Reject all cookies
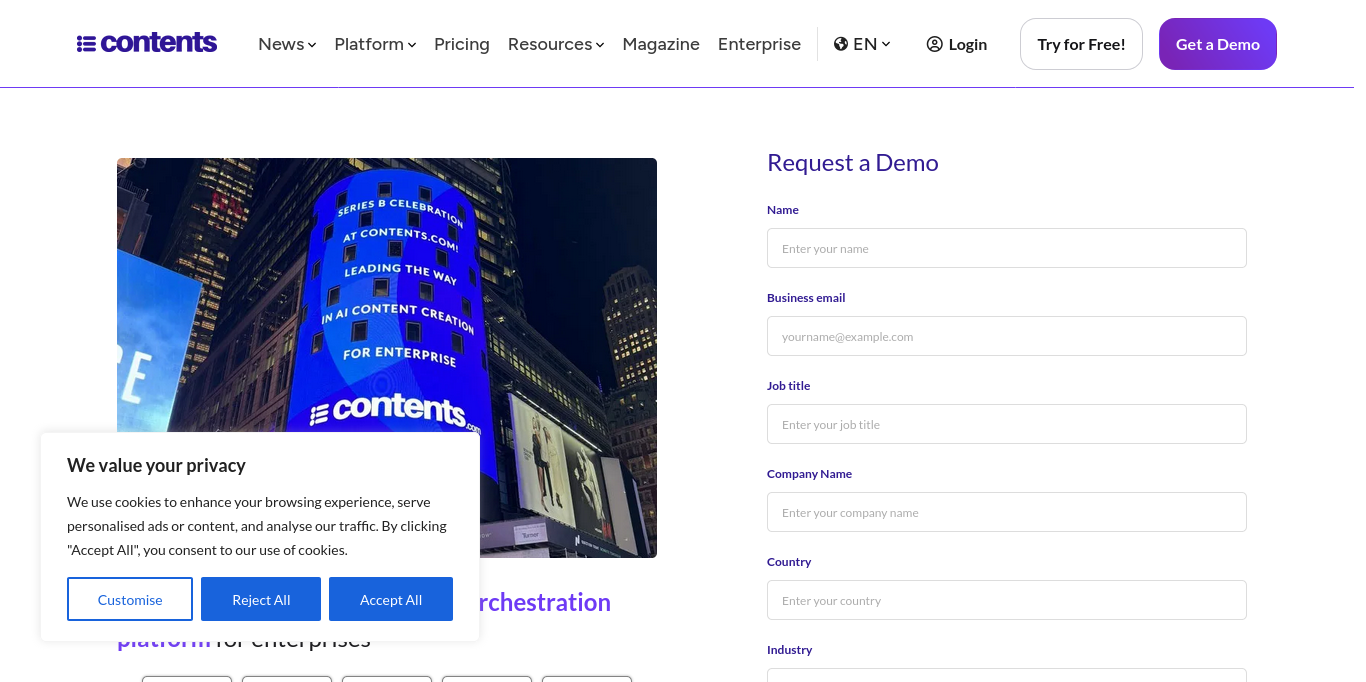1366x682 pixels. 261,599
